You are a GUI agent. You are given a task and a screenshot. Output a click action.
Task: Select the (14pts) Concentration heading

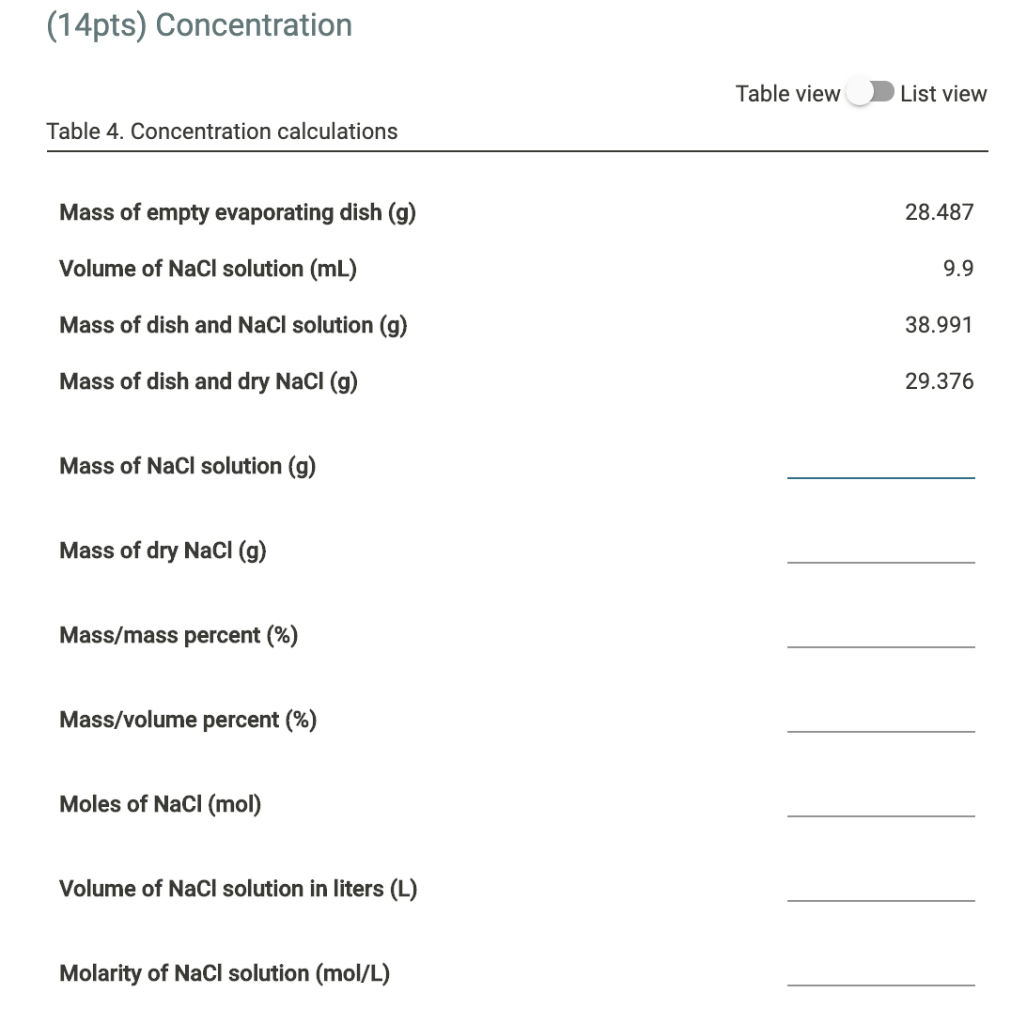(x=198, y=24)
